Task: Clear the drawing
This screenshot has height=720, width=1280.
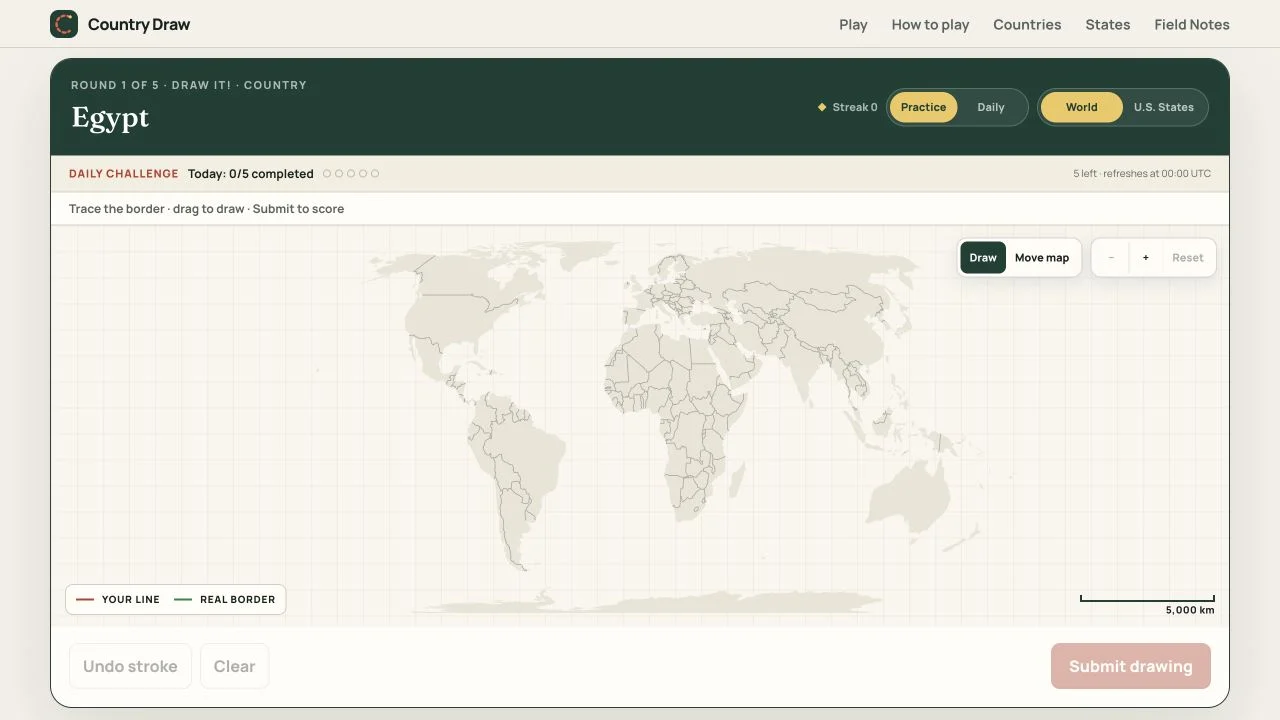Action: [x=234, y=666]
